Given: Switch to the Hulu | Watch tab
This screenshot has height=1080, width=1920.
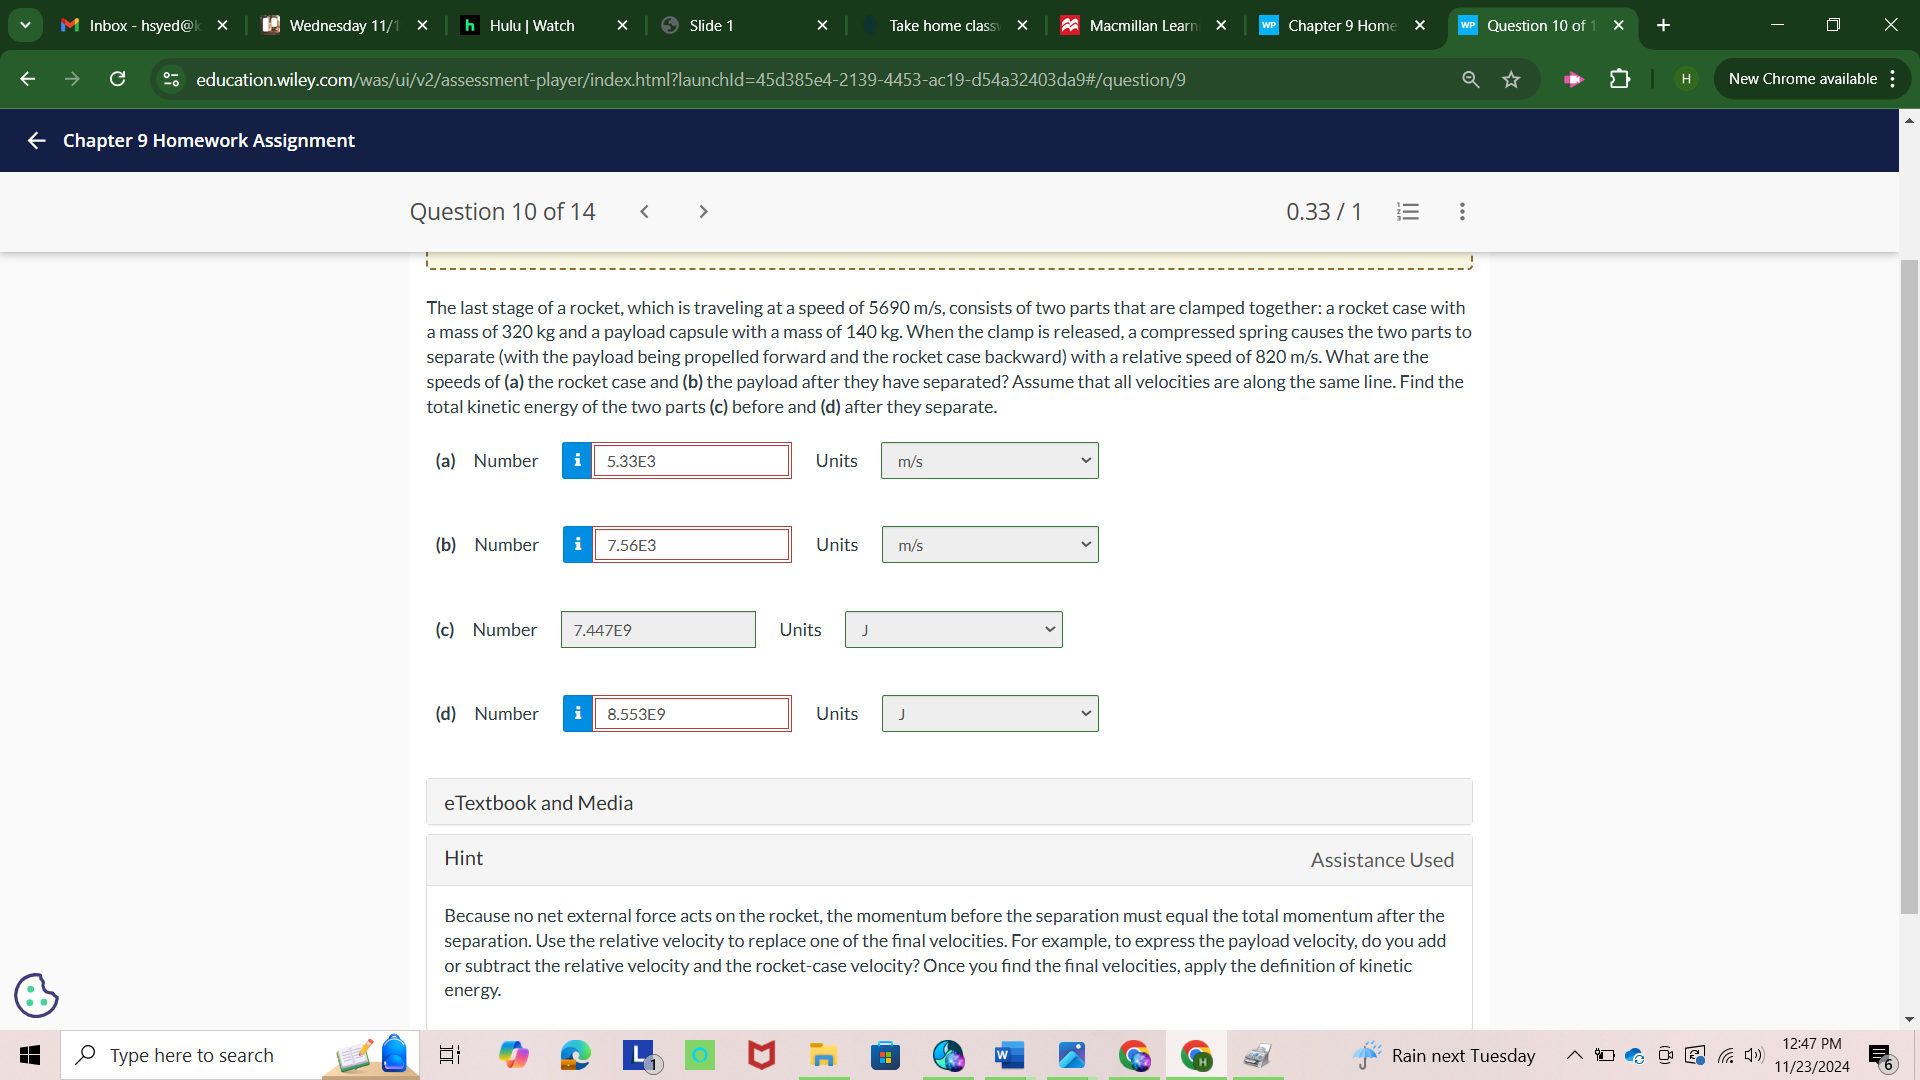Looking at the screenshot, I should [532, 25].
